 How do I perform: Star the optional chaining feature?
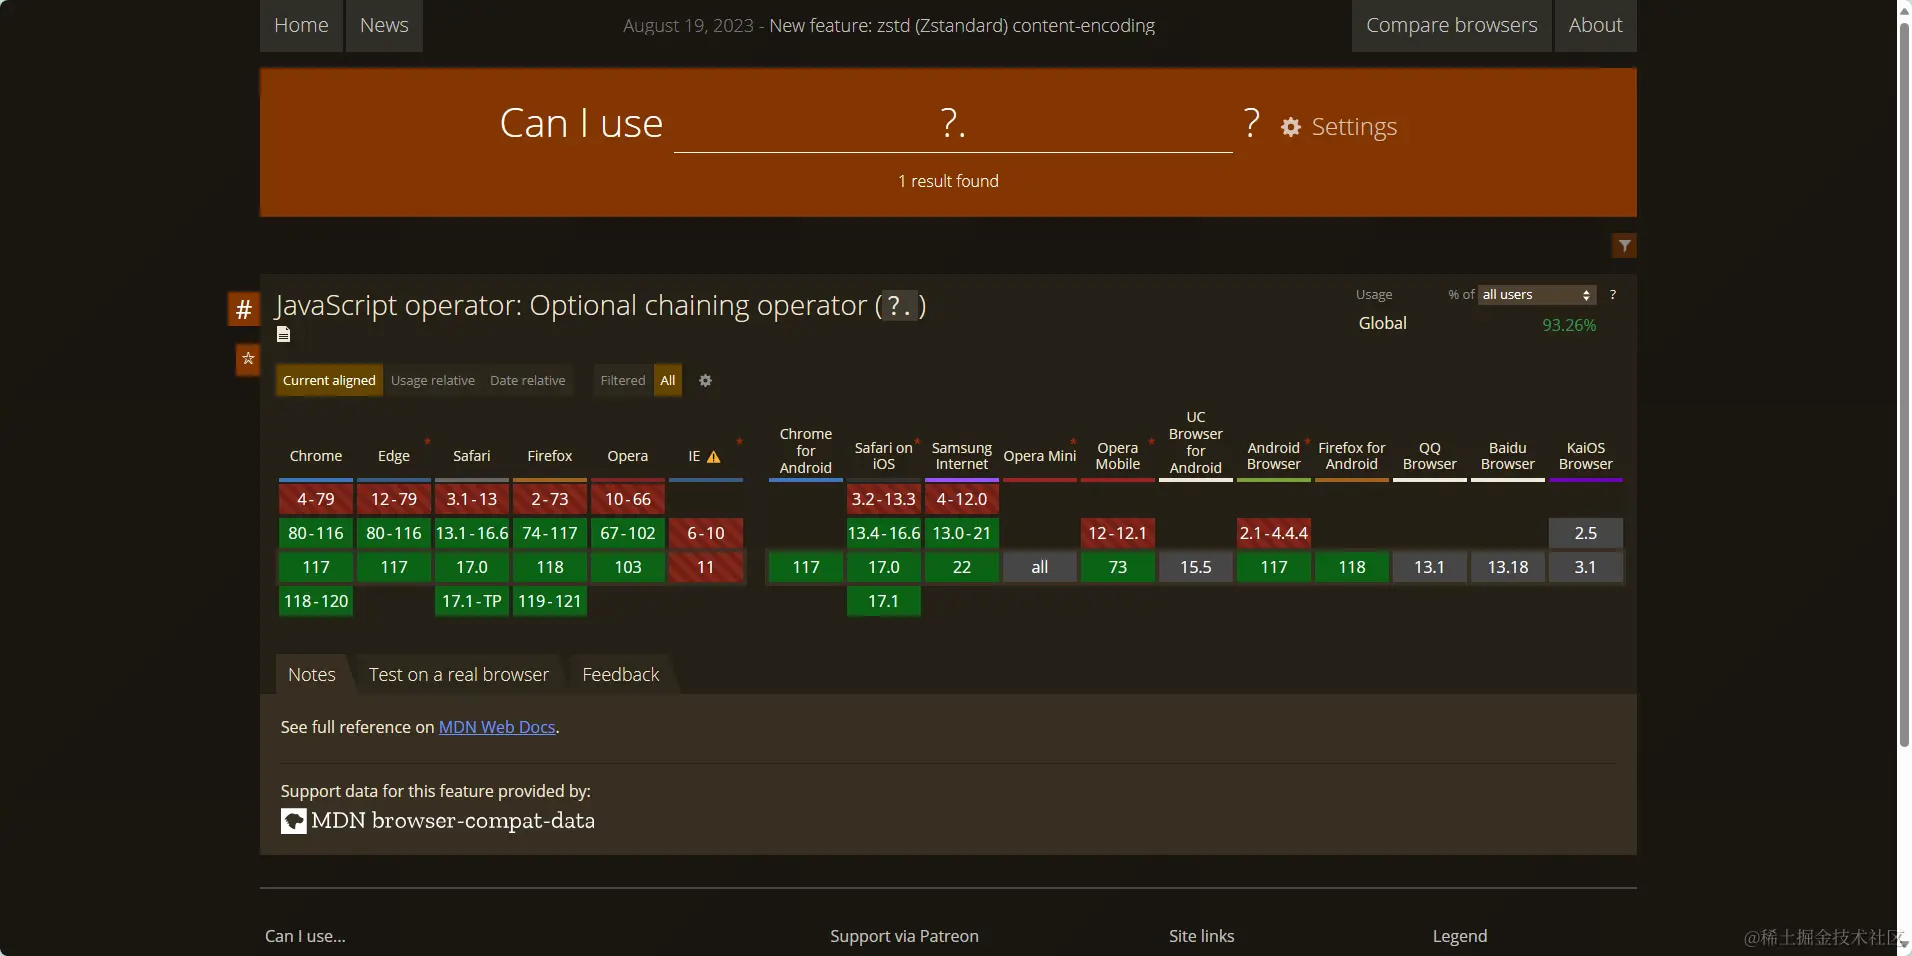[x=248, y=359]
